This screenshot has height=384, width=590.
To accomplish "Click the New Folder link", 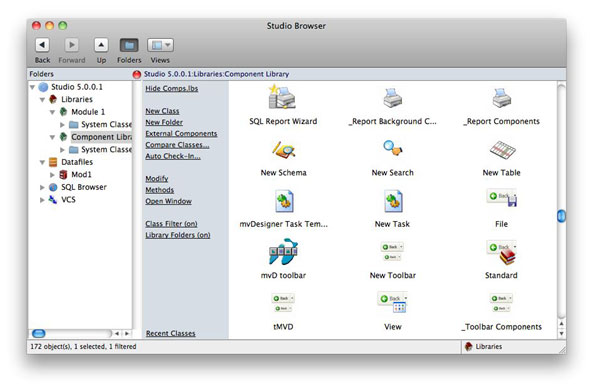I will (x=164, y=122).
